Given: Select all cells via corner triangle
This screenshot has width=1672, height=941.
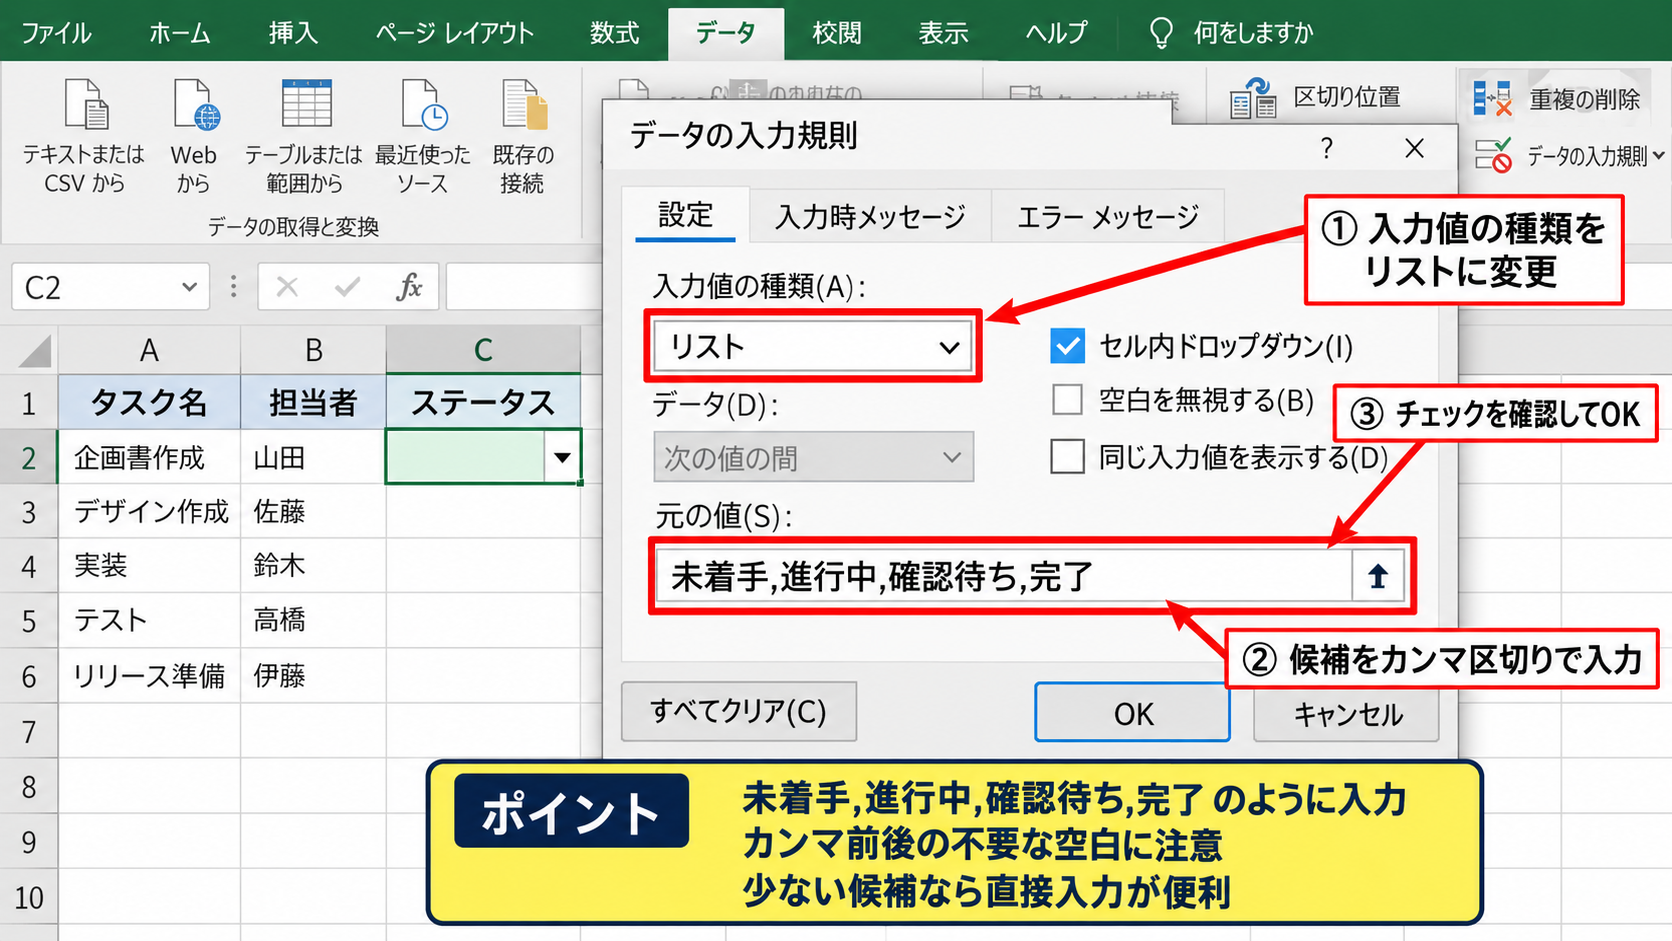Looking at the screenshot, I should pyautogui.click(x=35, y=351).
